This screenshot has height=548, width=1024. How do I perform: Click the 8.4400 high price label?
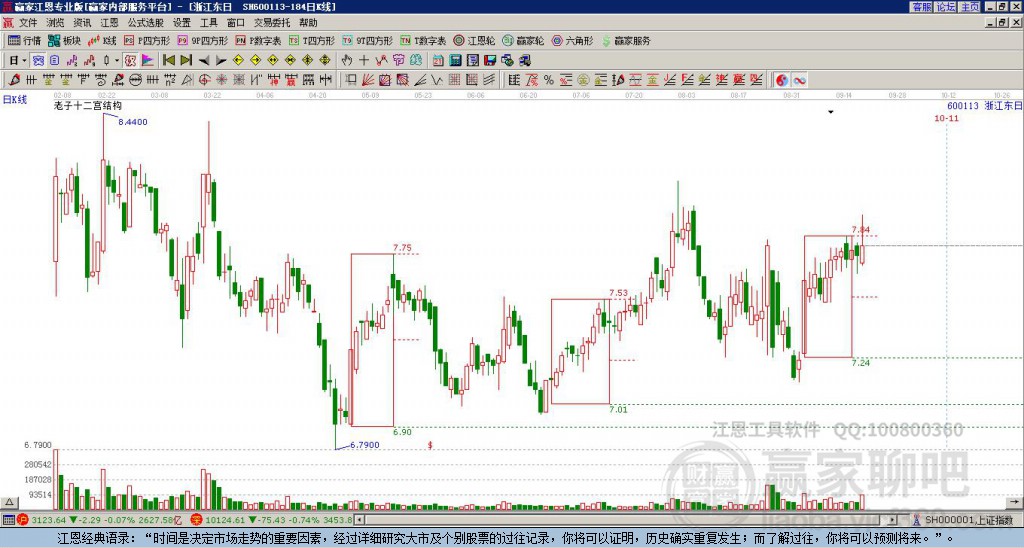coord(133,122)
